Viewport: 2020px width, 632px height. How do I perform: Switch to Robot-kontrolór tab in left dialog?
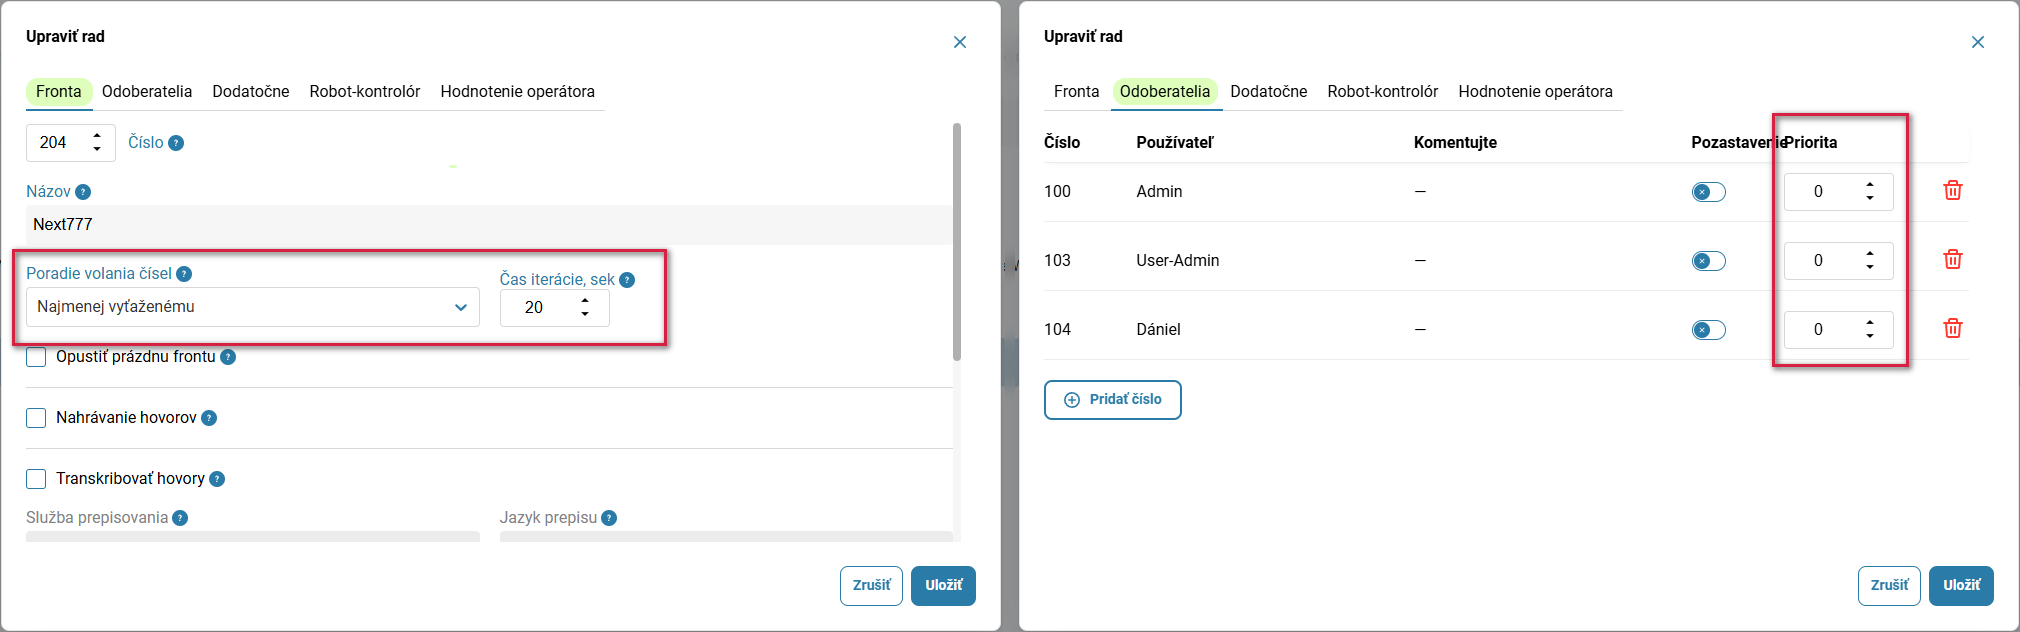(x=365, y=92)
